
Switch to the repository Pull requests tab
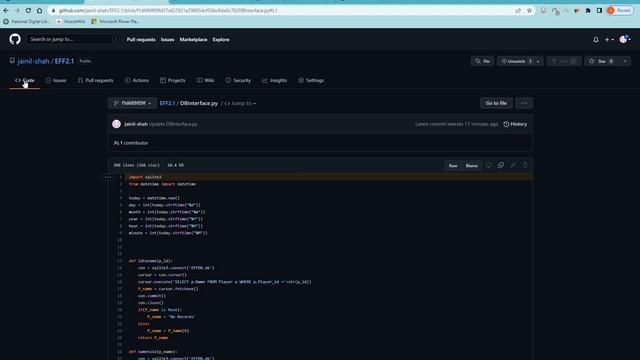(x=96, y=80)
